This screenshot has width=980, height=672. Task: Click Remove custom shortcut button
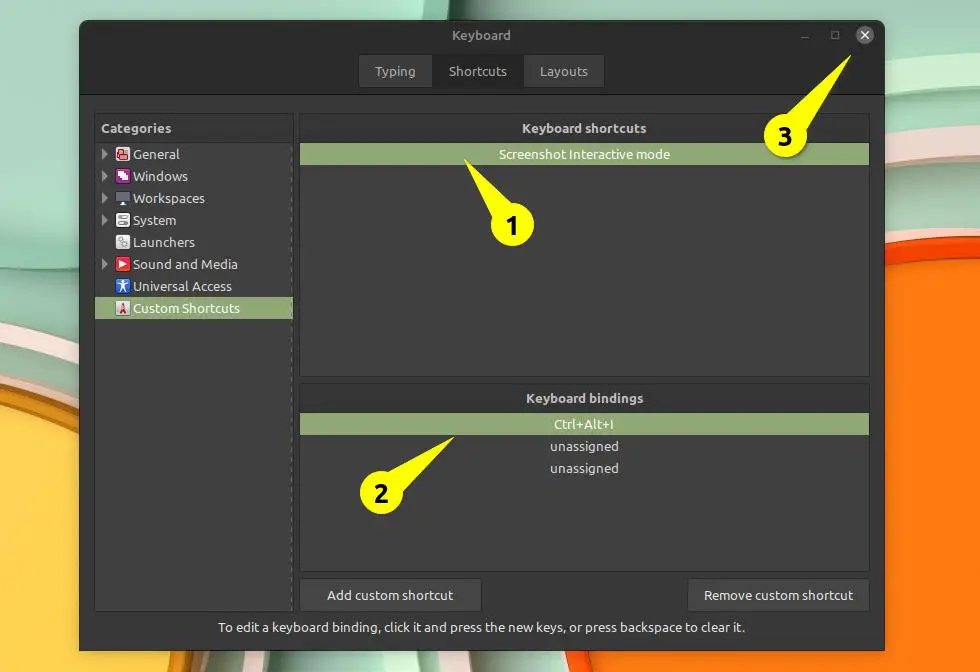point(778,595)
